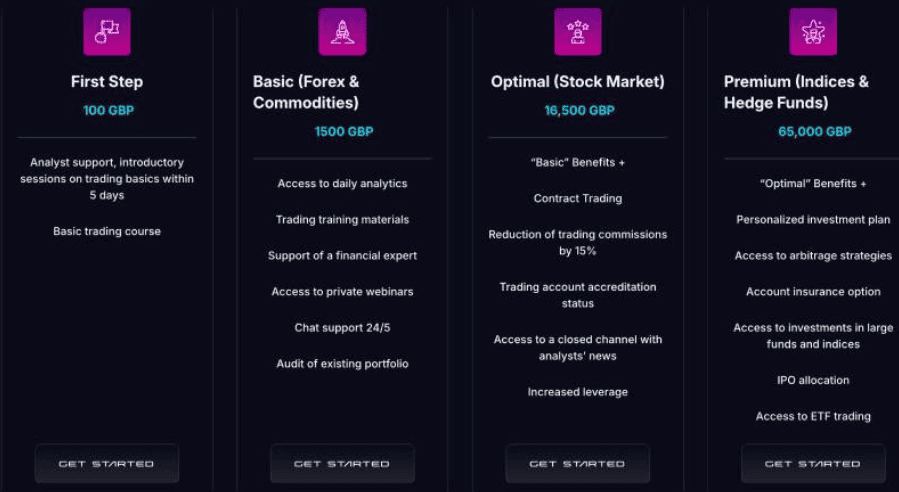Click the IPO allocation feature text
This screenshot has width=899, height=492.
click(813, 380)
